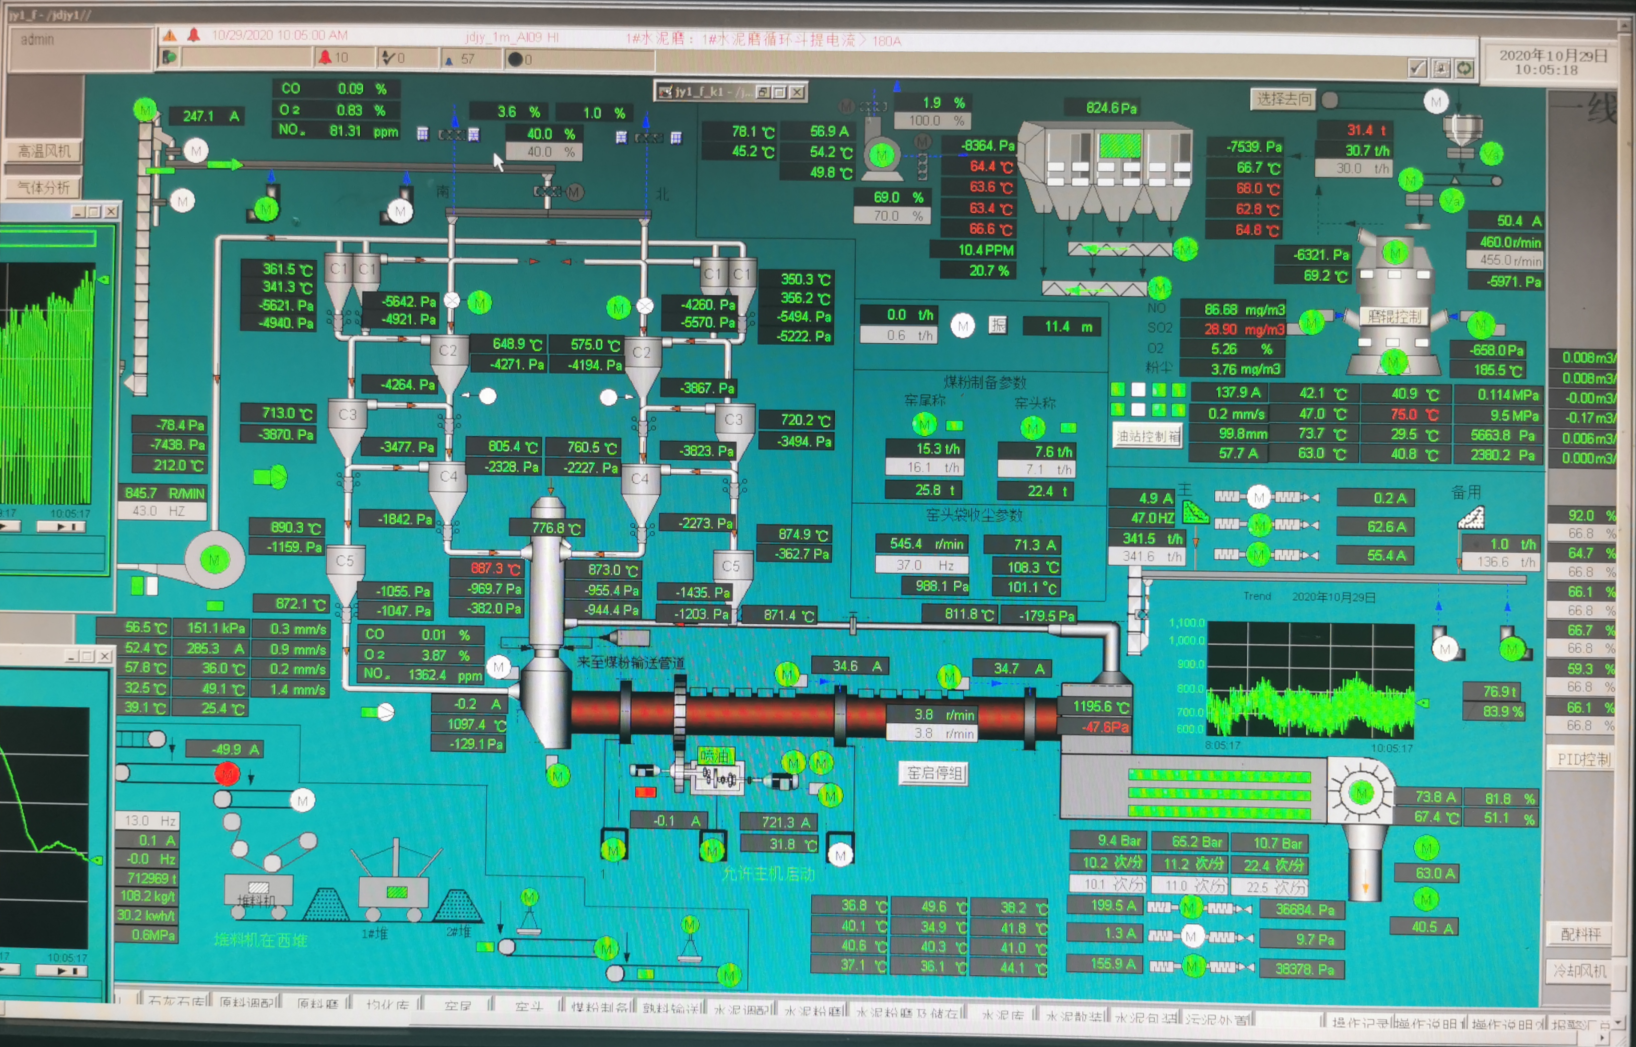This screenshot has height=1047, width=1636.
Task: Click the 窑启停组 kiln start-stop button
Action: (934, 773)
